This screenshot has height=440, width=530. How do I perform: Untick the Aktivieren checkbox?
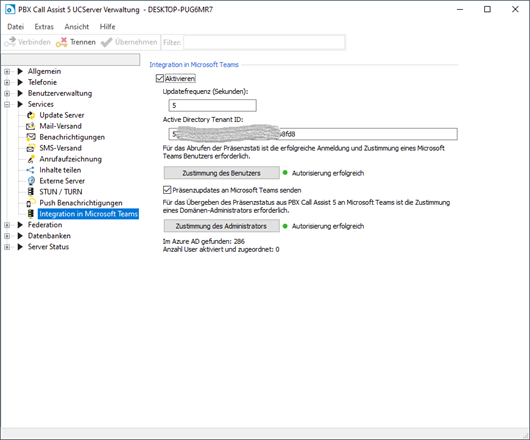click(160, 78)
